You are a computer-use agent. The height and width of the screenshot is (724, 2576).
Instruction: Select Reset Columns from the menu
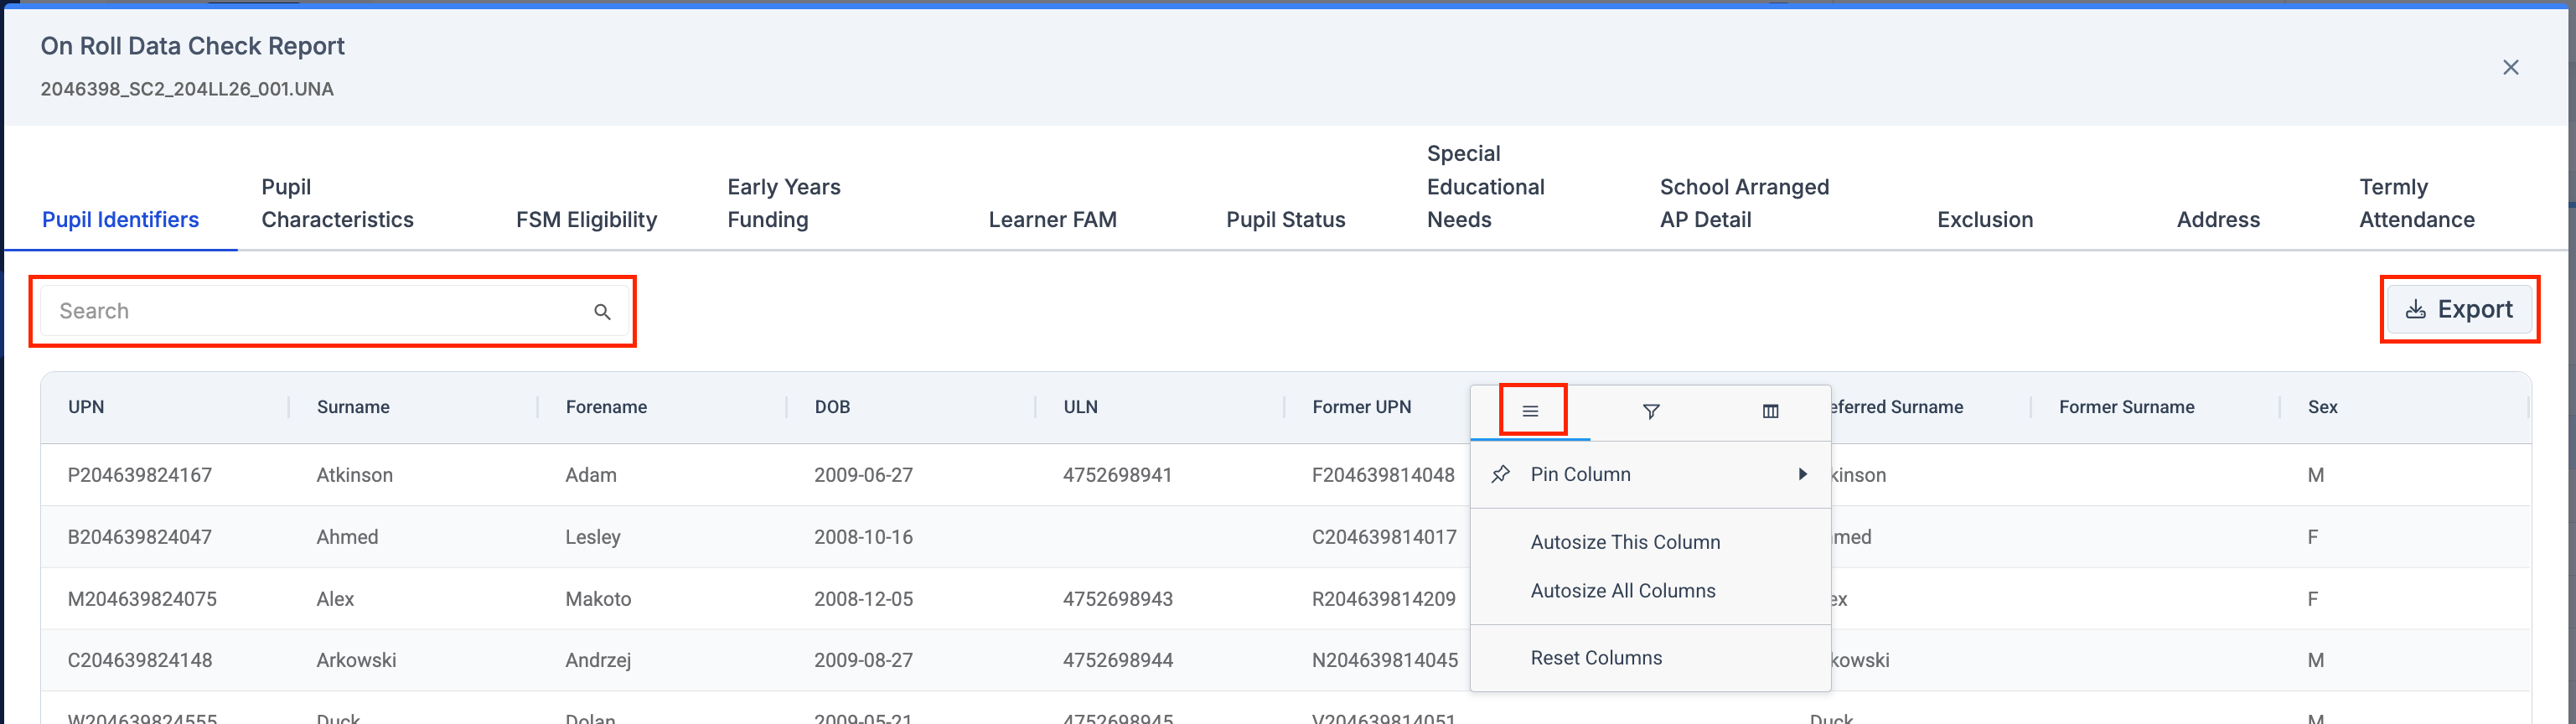tap(1596, 658)
